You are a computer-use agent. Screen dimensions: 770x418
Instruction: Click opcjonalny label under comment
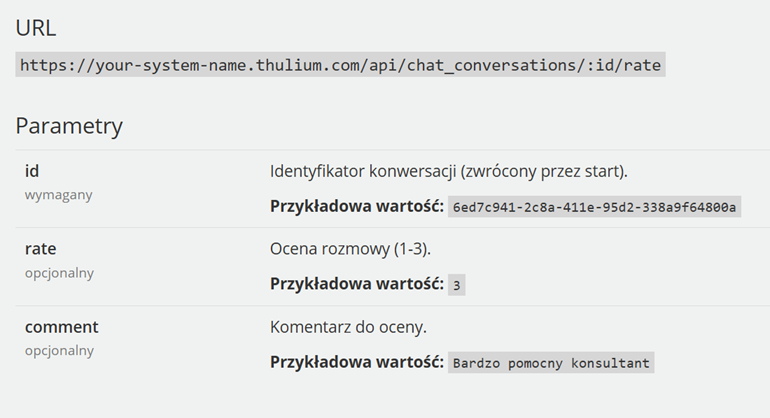click(x=59, y=351)
